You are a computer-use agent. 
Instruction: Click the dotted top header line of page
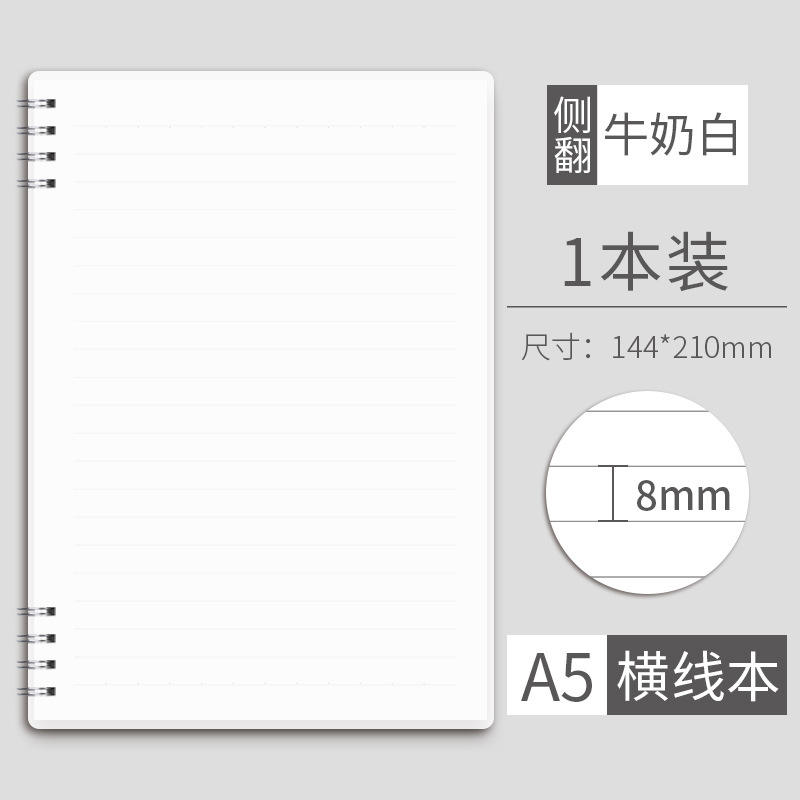coord(264,126)
